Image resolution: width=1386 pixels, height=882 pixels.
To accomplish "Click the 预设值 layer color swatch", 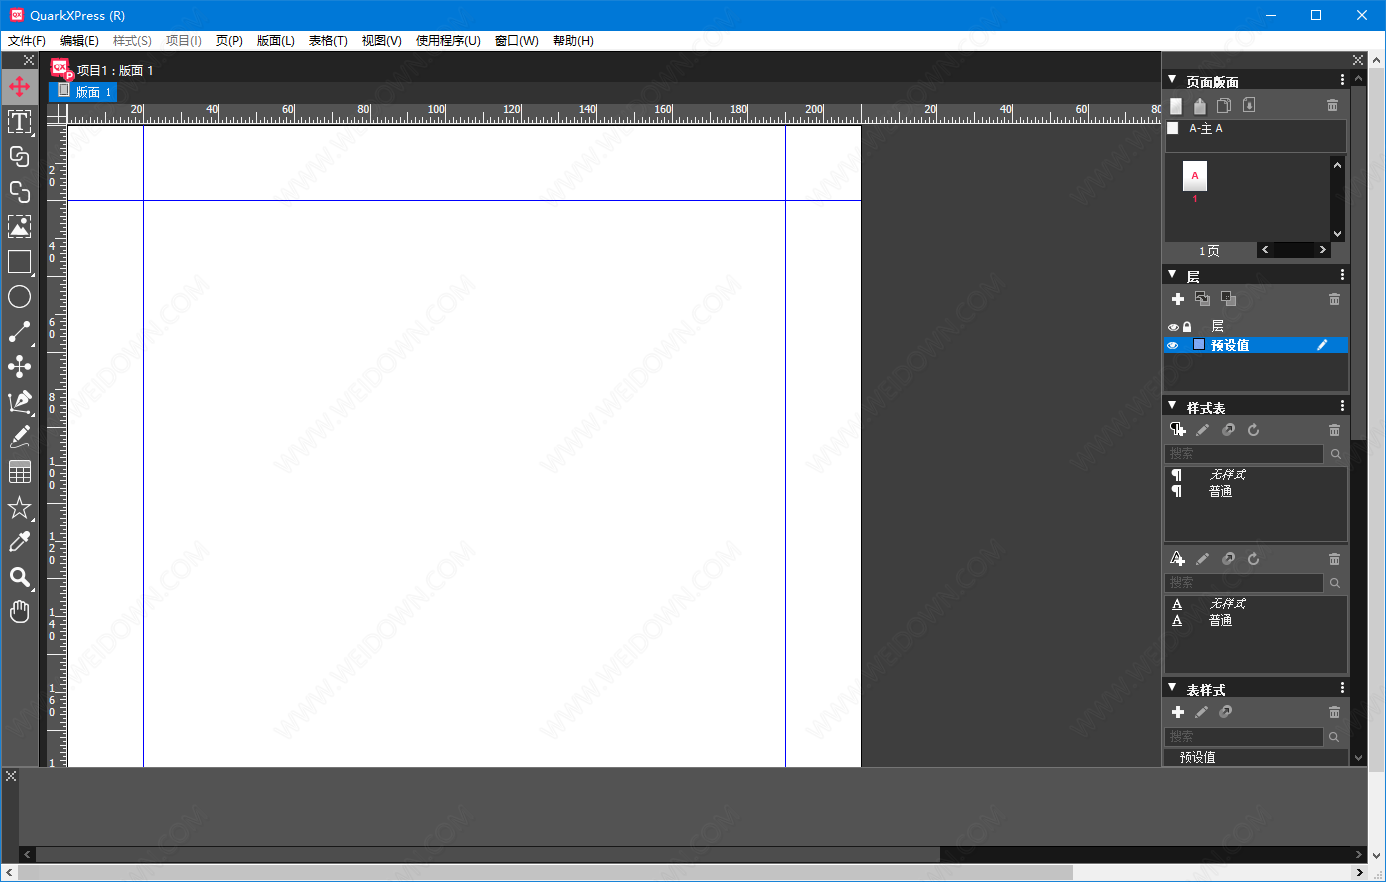I will coord(1199,345).
